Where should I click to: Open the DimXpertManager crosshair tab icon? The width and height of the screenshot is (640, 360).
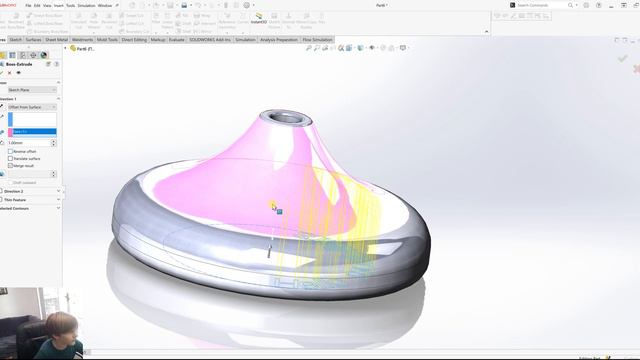coord(33,55)
